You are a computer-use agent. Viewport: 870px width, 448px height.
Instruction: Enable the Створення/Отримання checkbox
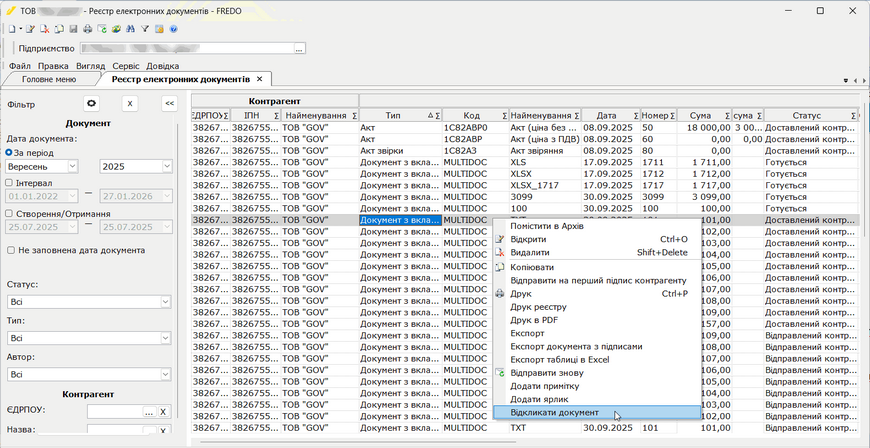9,213
